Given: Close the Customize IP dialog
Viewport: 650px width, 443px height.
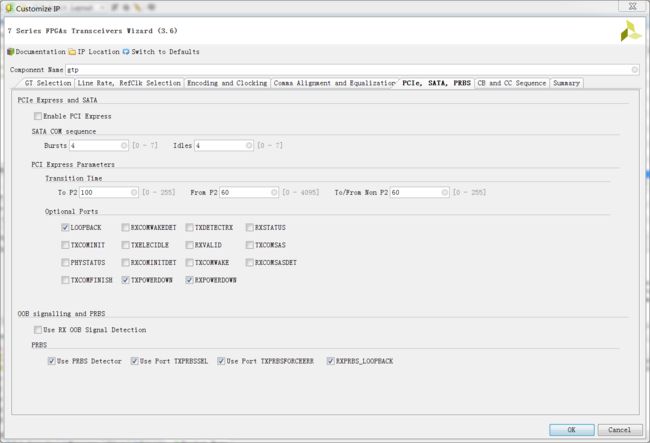Looking at the screenshot, I should 633,6.
